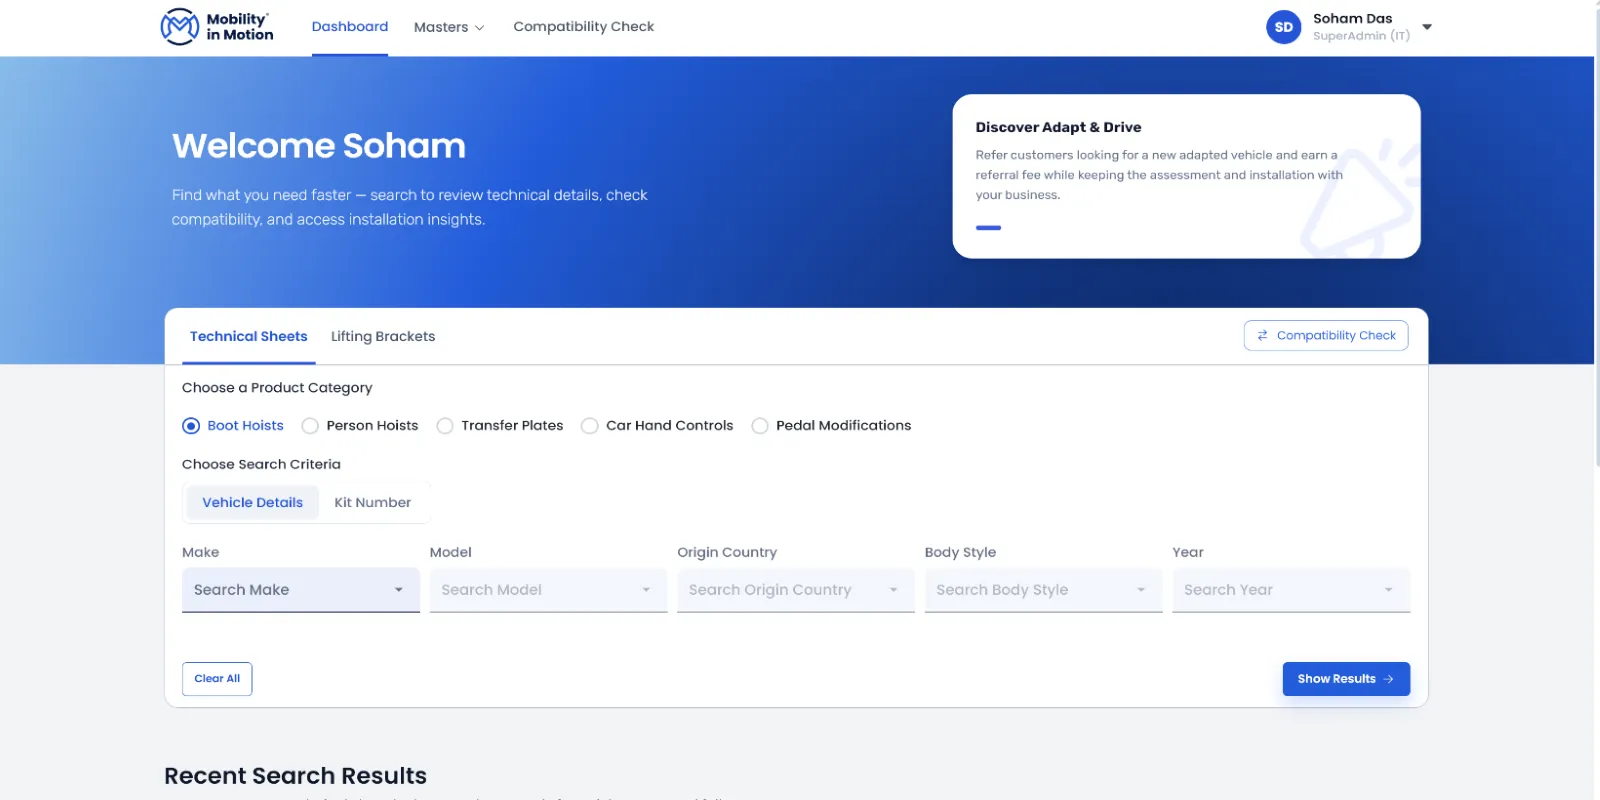Open the SD user avatar
Image resolution: width=1600 pixels, height=800 pixels.
coord(1283,27)
